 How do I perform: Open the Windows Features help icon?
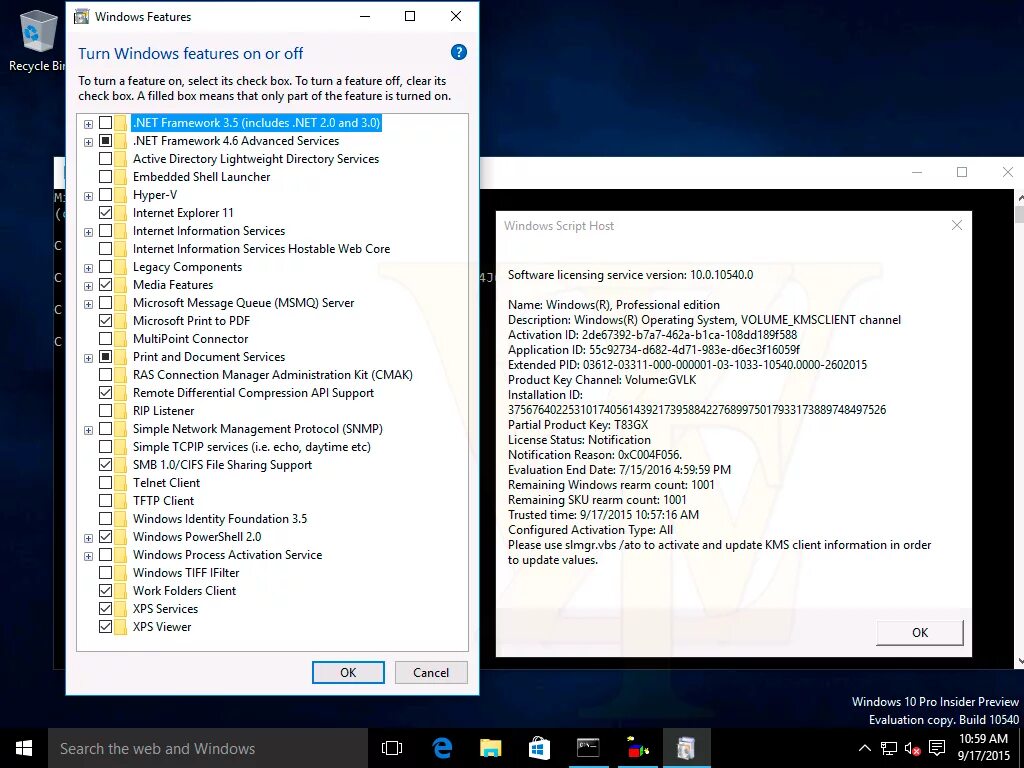(458, 52)
